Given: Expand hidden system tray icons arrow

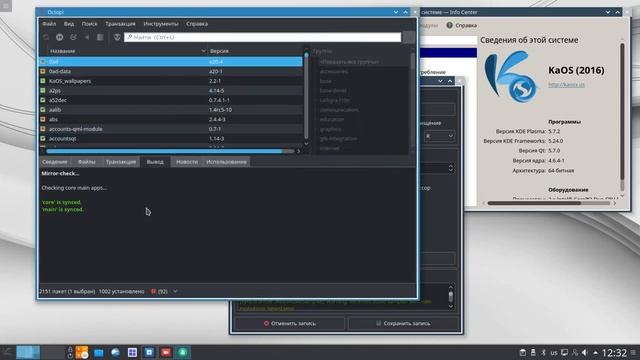Looking at the screenshot, I should tap(596, 353).
